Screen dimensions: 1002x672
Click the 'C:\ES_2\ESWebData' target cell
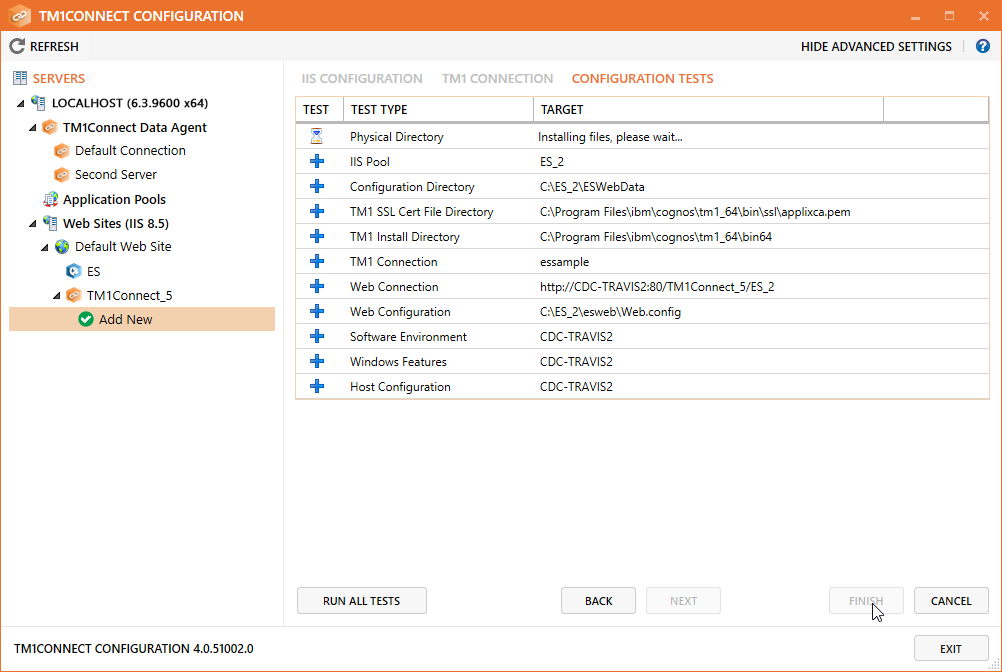coord(592,187)
